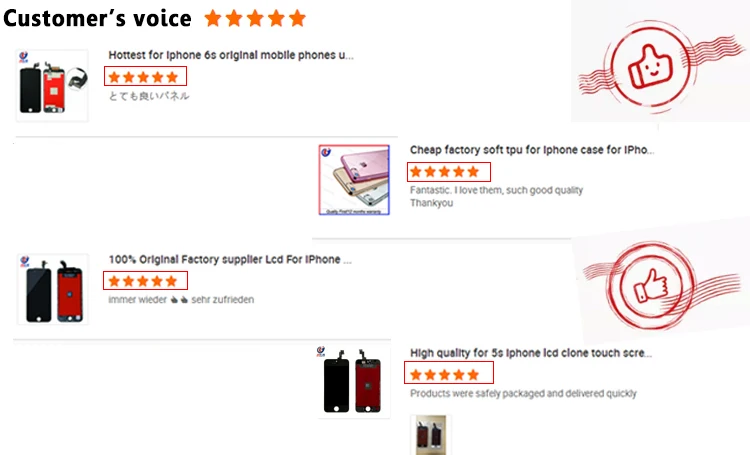Image resolution: width=750 pixels, height=455 pixels.
Task: Open "100% Original Factory supplier Lcd" link
Action: click(230, 259)
